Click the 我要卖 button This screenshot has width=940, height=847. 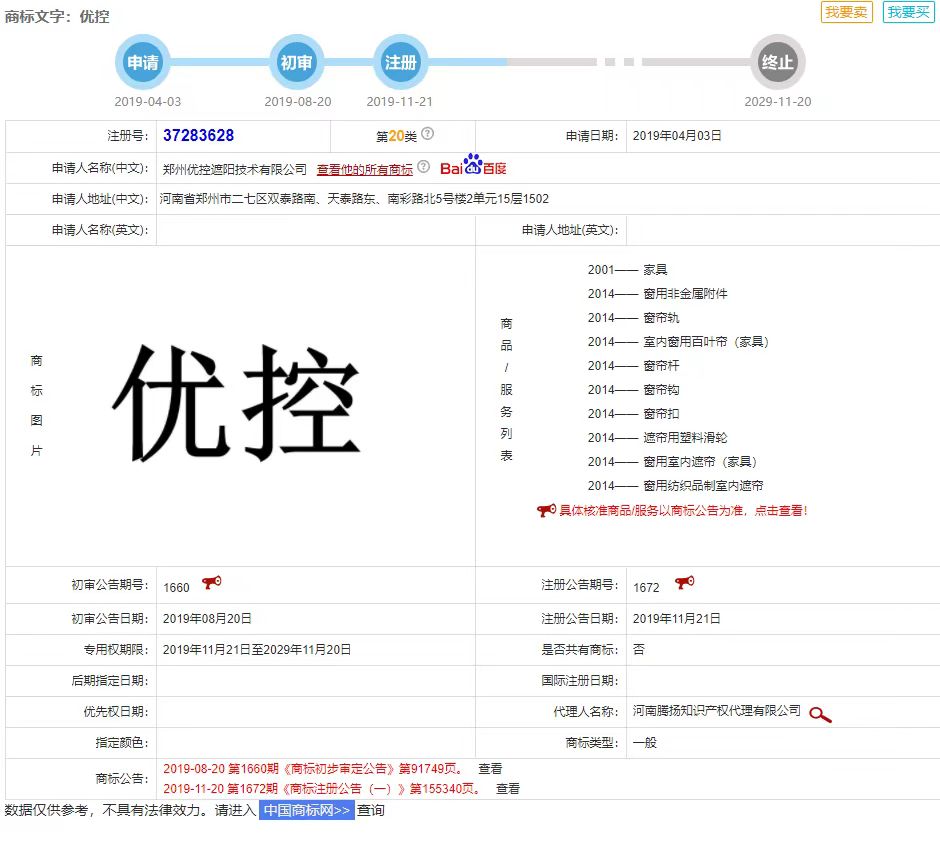846,12
